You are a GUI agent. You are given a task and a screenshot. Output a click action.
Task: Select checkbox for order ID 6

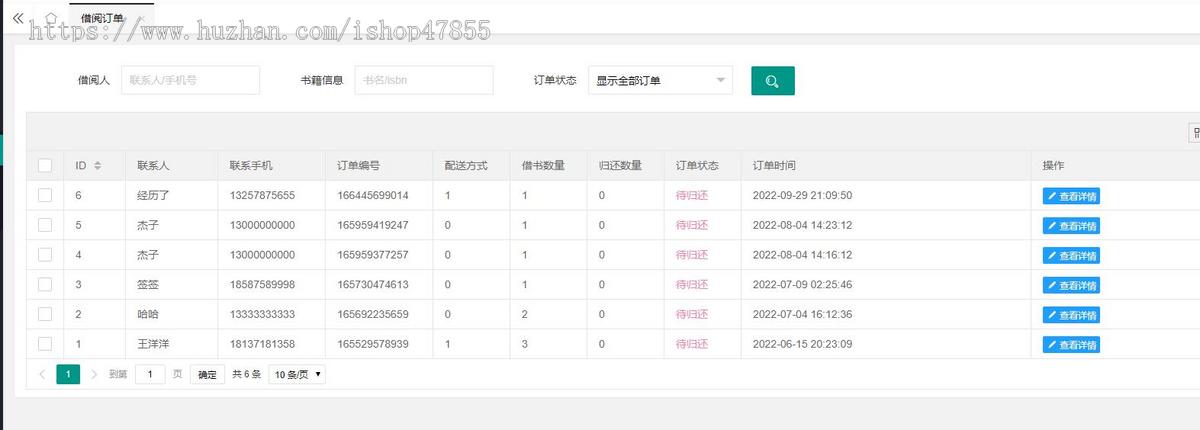(45, 195)
